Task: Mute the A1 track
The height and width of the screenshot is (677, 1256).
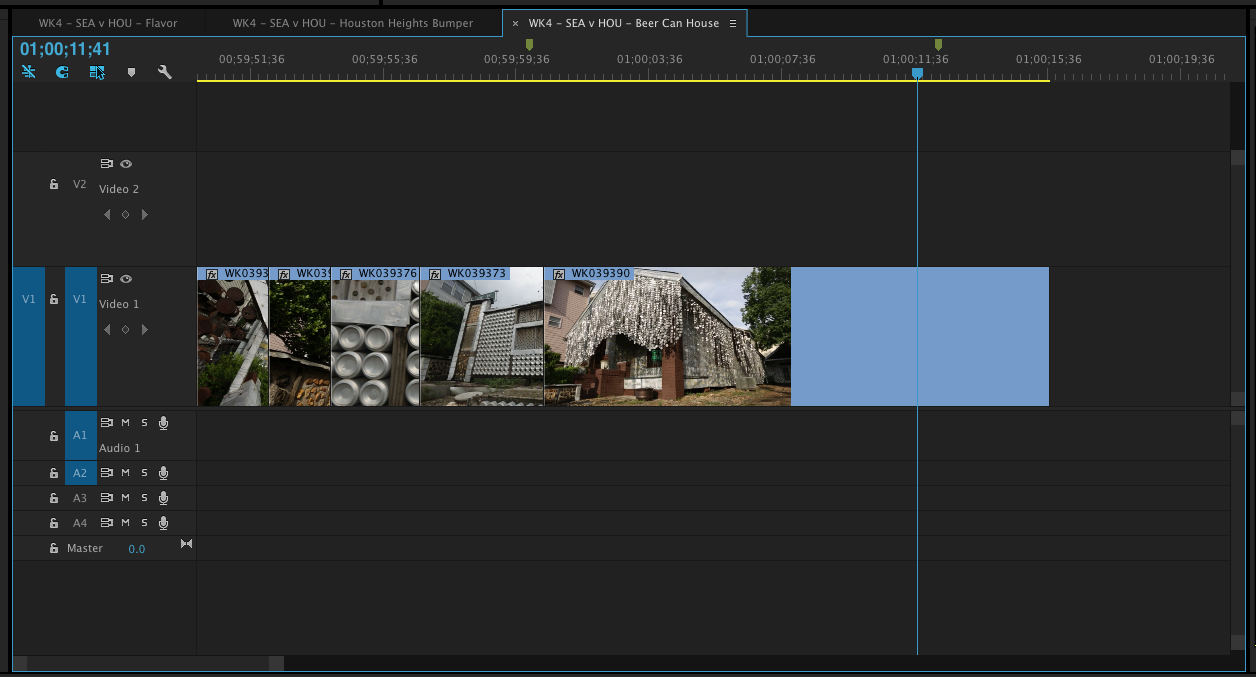Action: pyautogui.click(x=126, y=423)
